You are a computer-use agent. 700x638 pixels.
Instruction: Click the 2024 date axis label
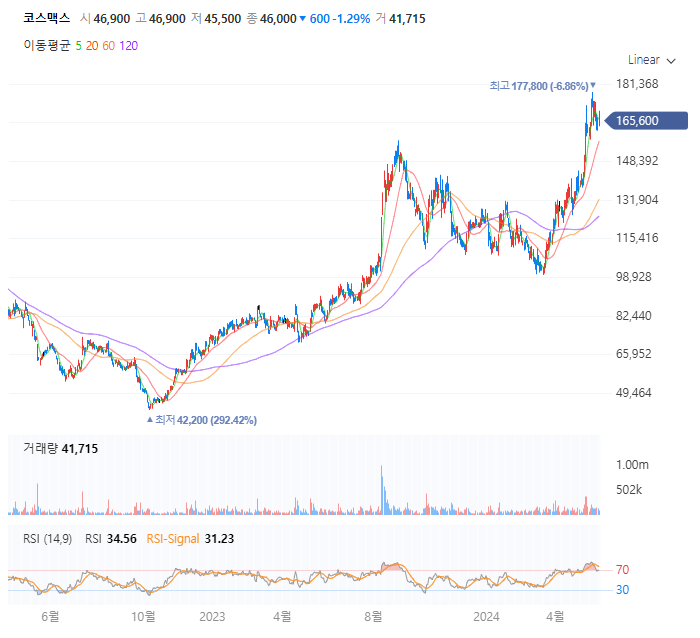486,617
